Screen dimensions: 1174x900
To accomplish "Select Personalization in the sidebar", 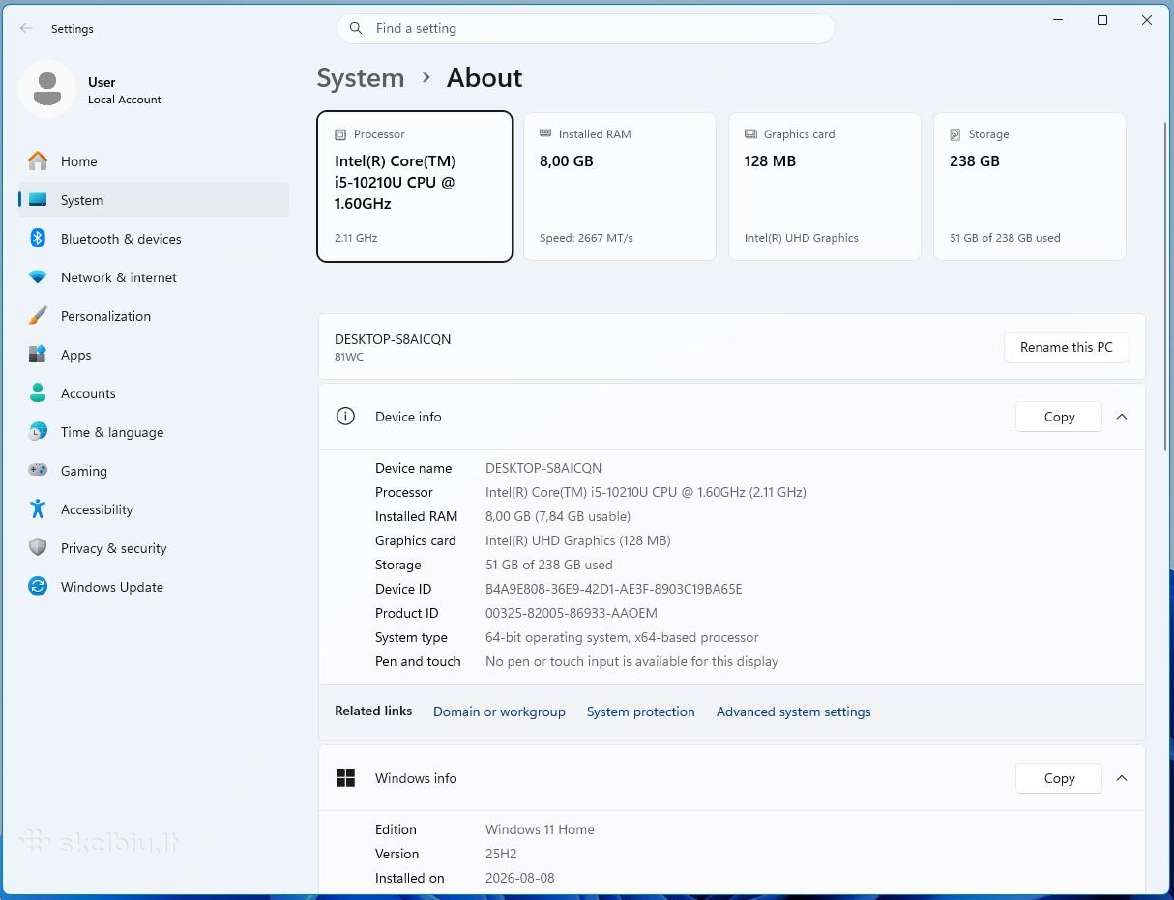I will tap(153, 316).
